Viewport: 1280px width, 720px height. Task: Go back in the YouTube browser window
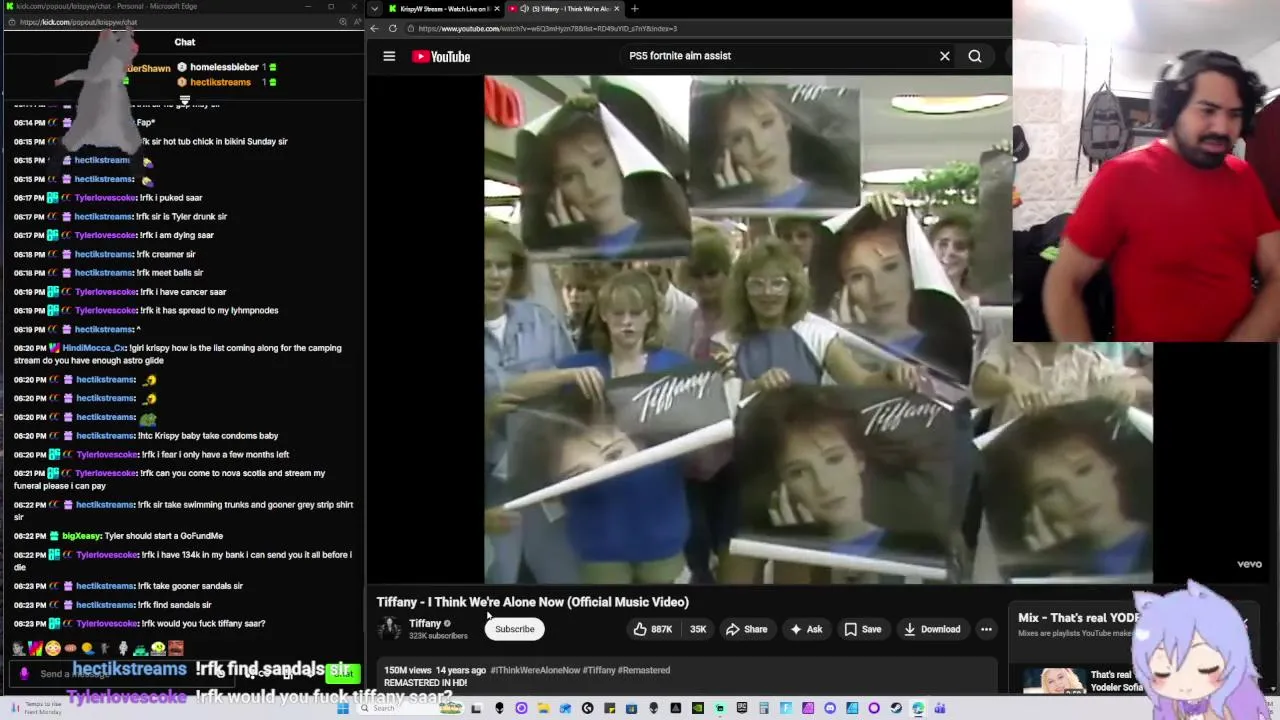pyautogui.click(x=375, y=28)
